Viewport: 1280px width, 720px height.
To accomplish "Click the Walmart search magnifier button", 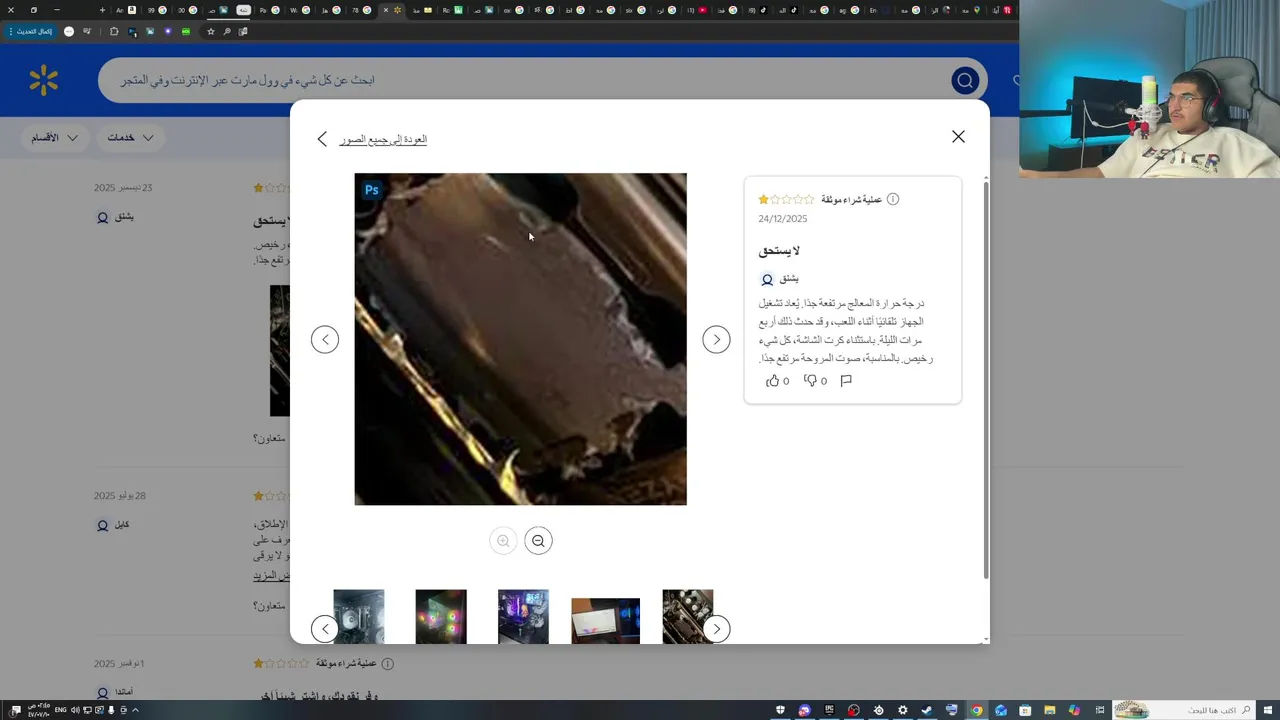I will point(965,80).
